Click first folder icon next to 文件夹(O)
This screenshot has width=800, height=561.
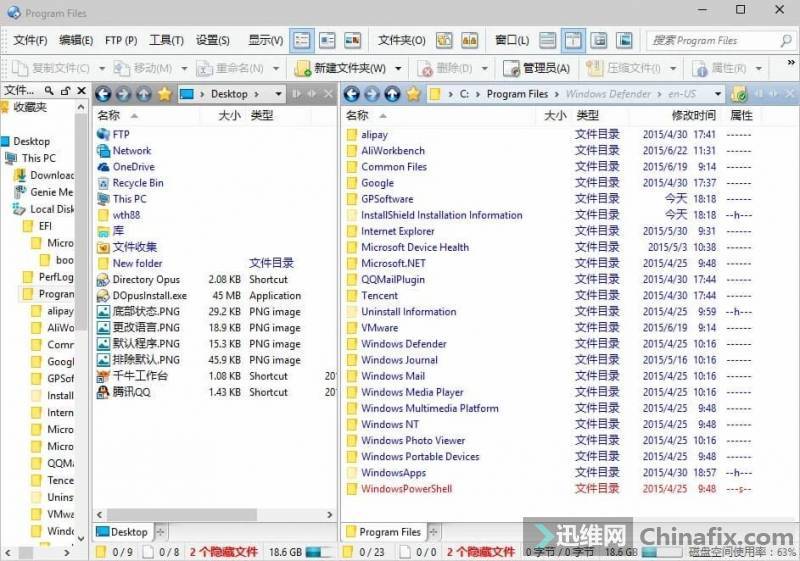(x=444, y=40)
